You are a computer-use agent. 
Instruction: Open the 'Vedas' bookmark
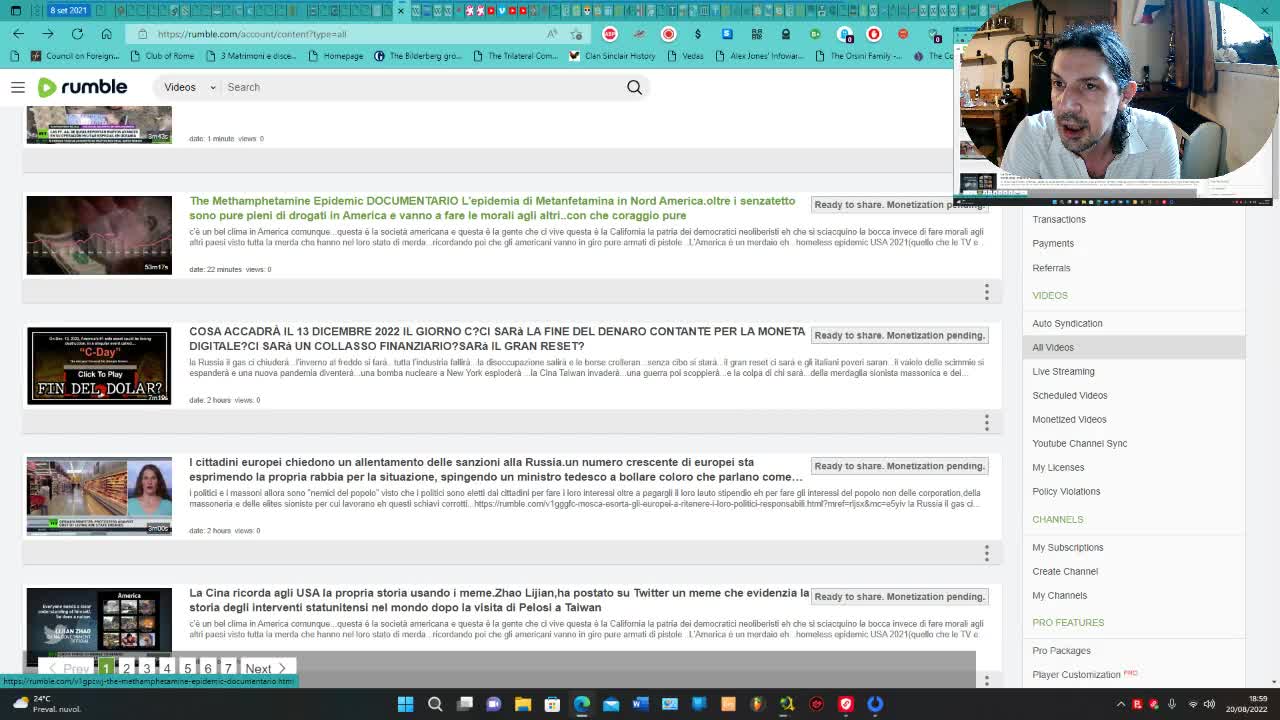(x=685, y=56)
